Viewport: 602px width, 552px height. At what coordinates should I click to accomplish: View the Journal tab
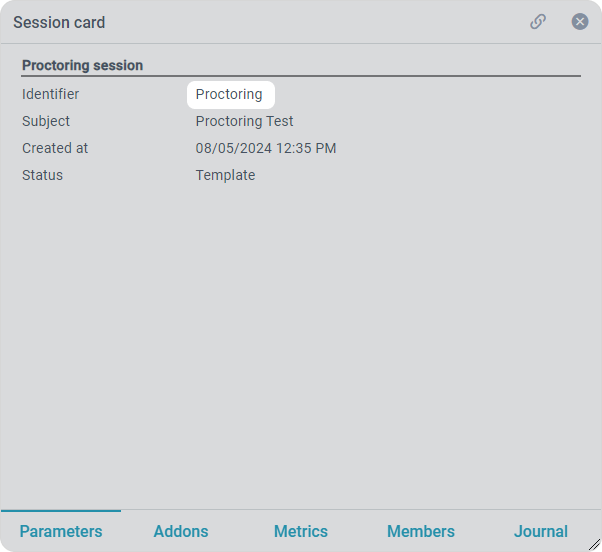click(541, 531)
